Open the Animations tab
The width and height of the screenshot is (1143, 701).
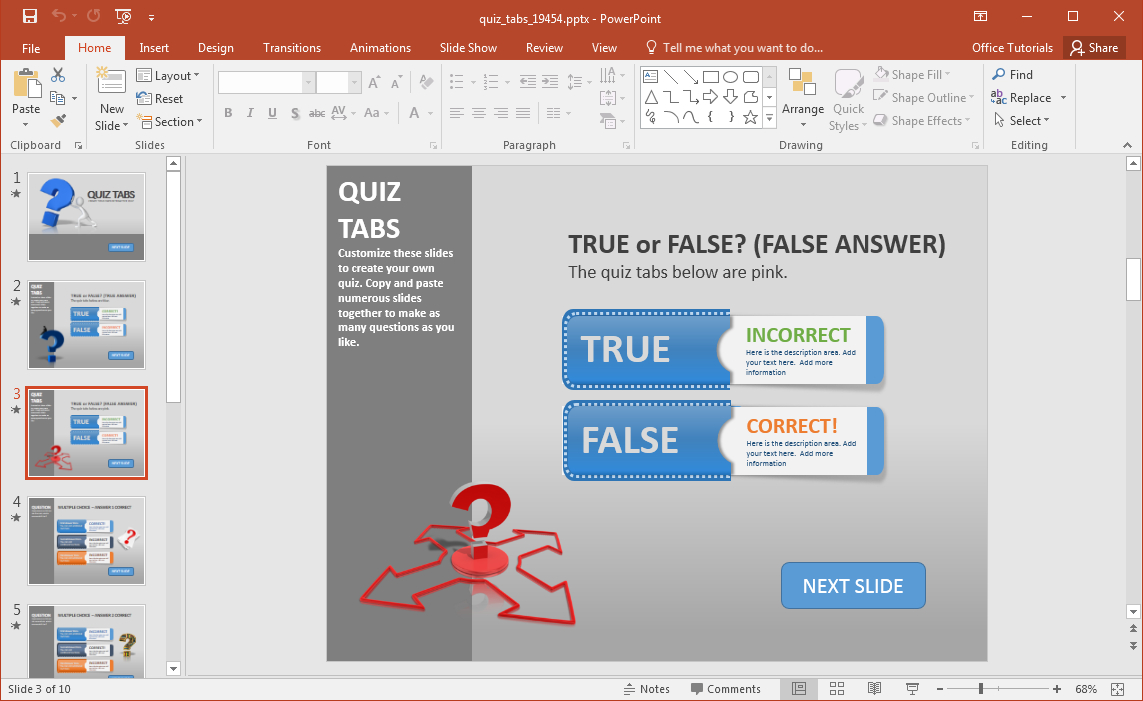[x=380, y=48]
